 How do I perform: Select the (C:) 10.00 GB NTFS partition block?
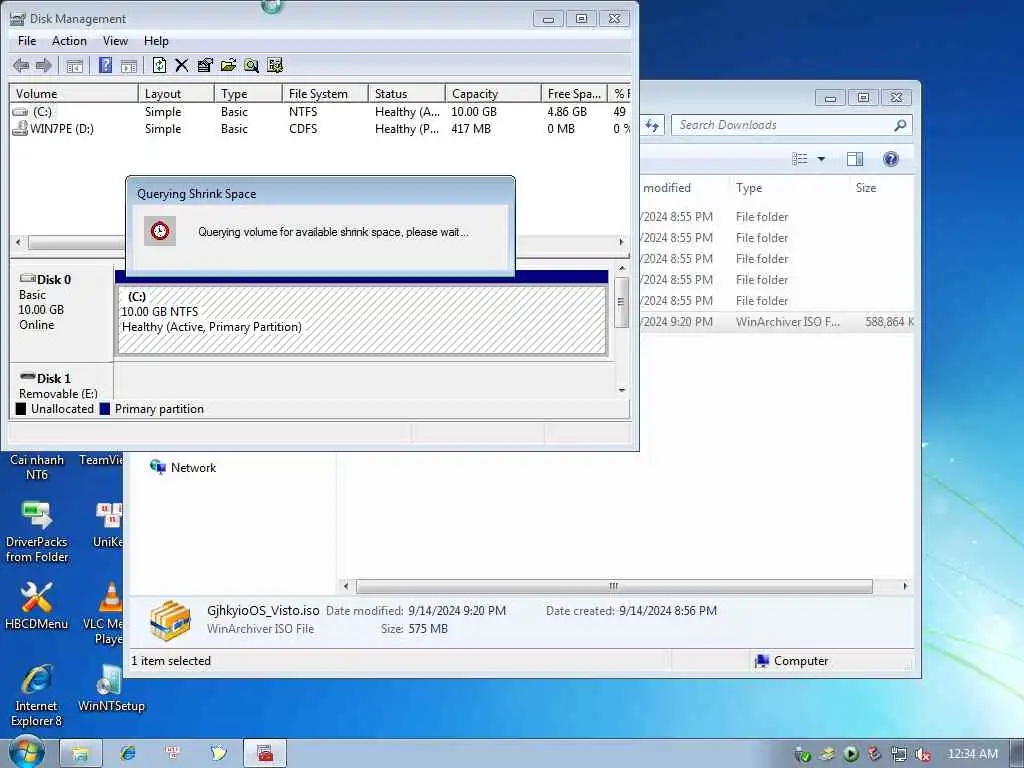tap(362, 321)
